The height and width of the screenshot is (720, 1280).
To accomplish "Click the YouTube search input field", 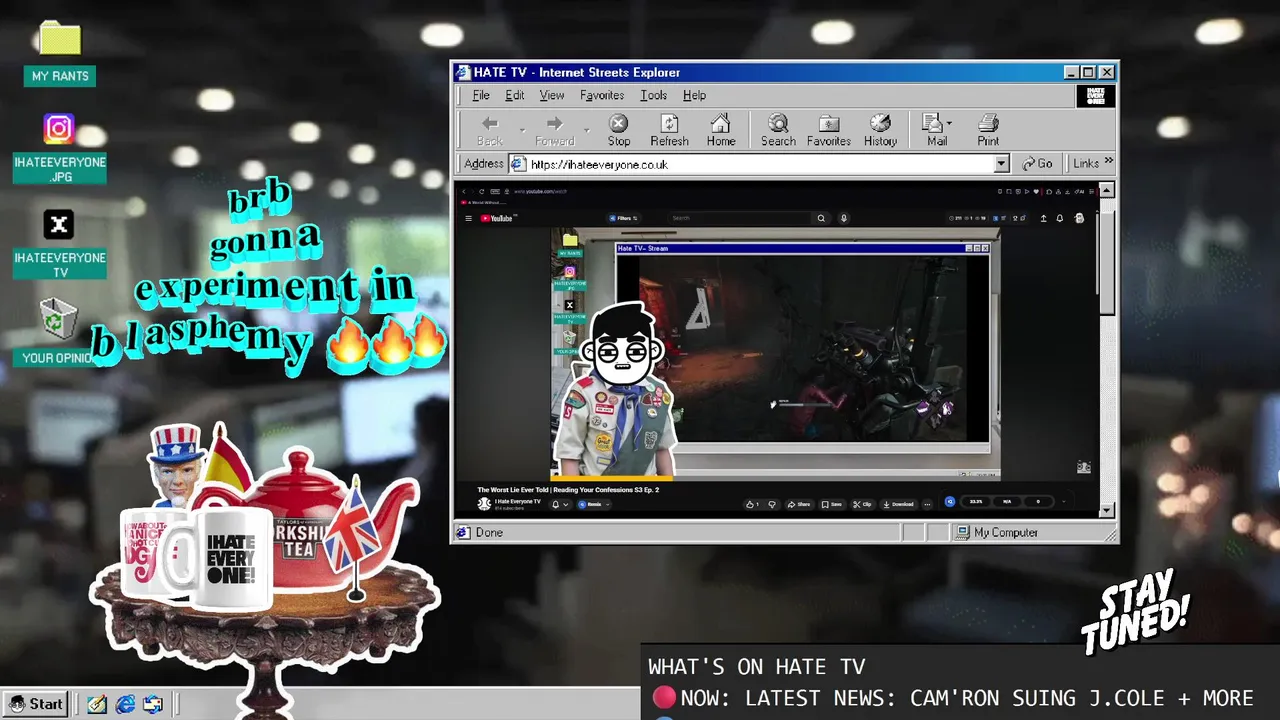I will 738,218.
